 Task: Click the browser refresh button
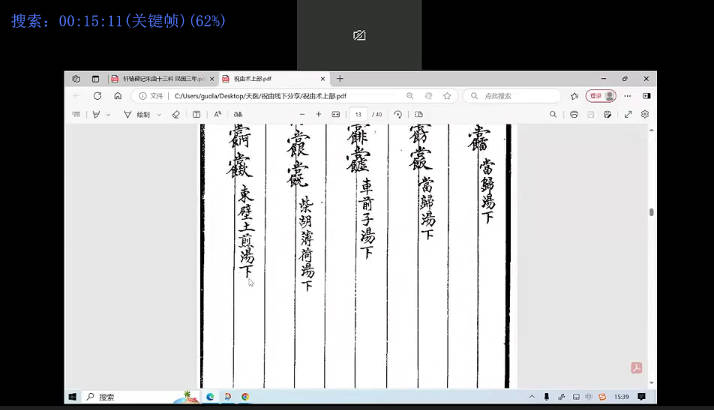click(97, 96)
